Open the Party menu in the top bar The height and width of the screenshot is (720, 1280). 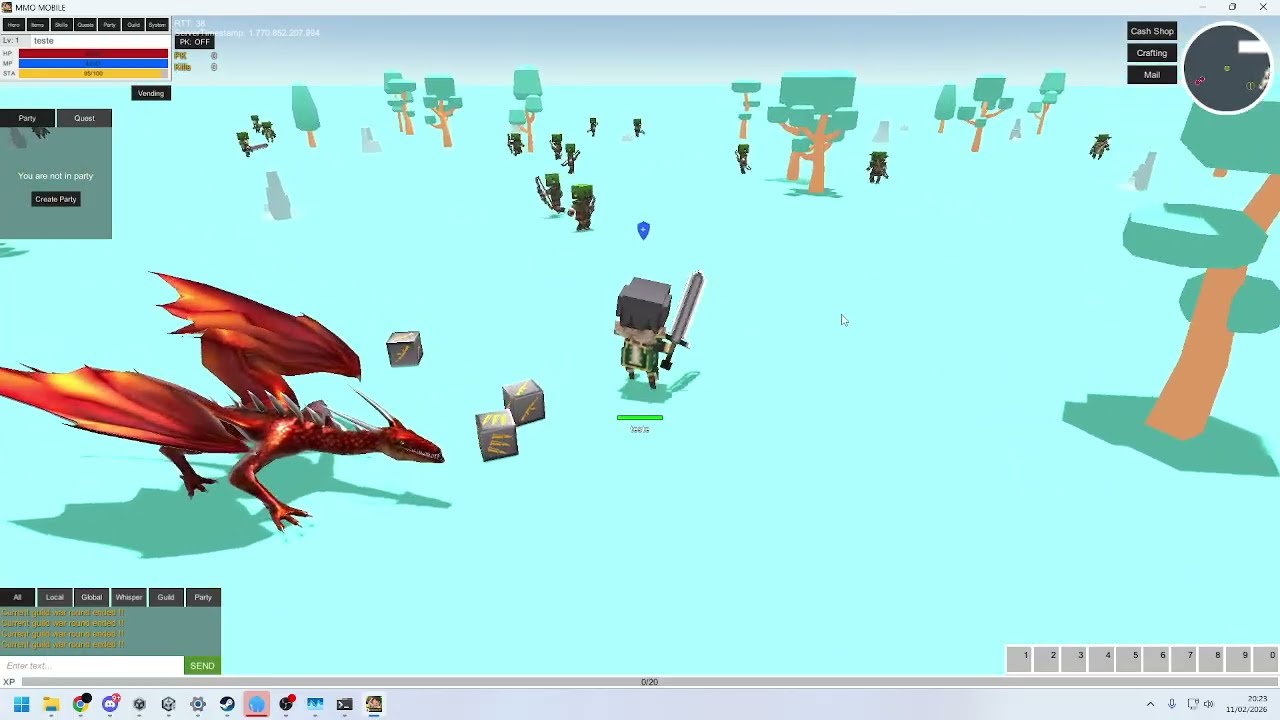click(x=109, y=24)
